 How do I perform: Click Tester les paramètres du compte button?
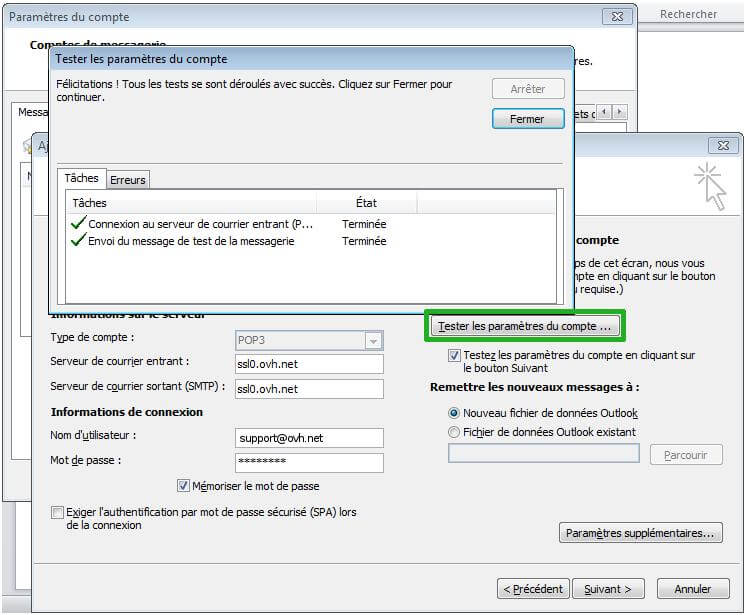click(525, 326)
